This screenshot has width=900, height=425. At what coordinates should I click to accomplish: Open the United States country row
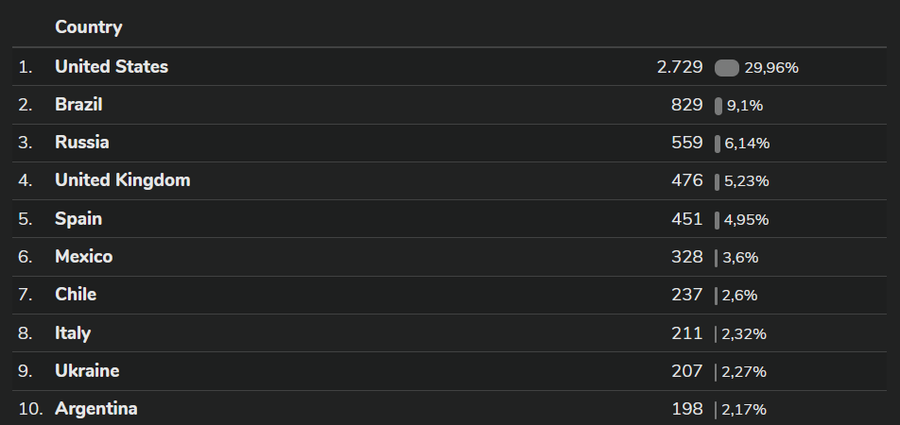(x=111, y=67)
